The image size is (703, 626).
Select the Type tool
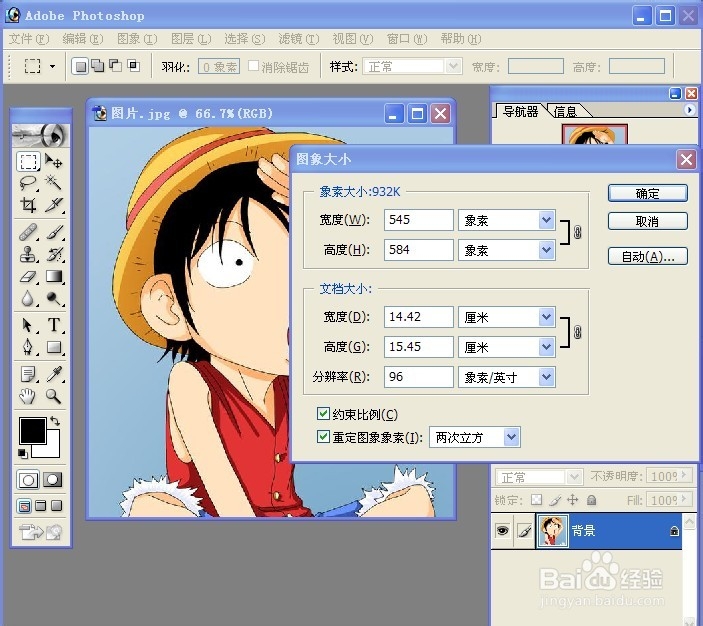54,325
